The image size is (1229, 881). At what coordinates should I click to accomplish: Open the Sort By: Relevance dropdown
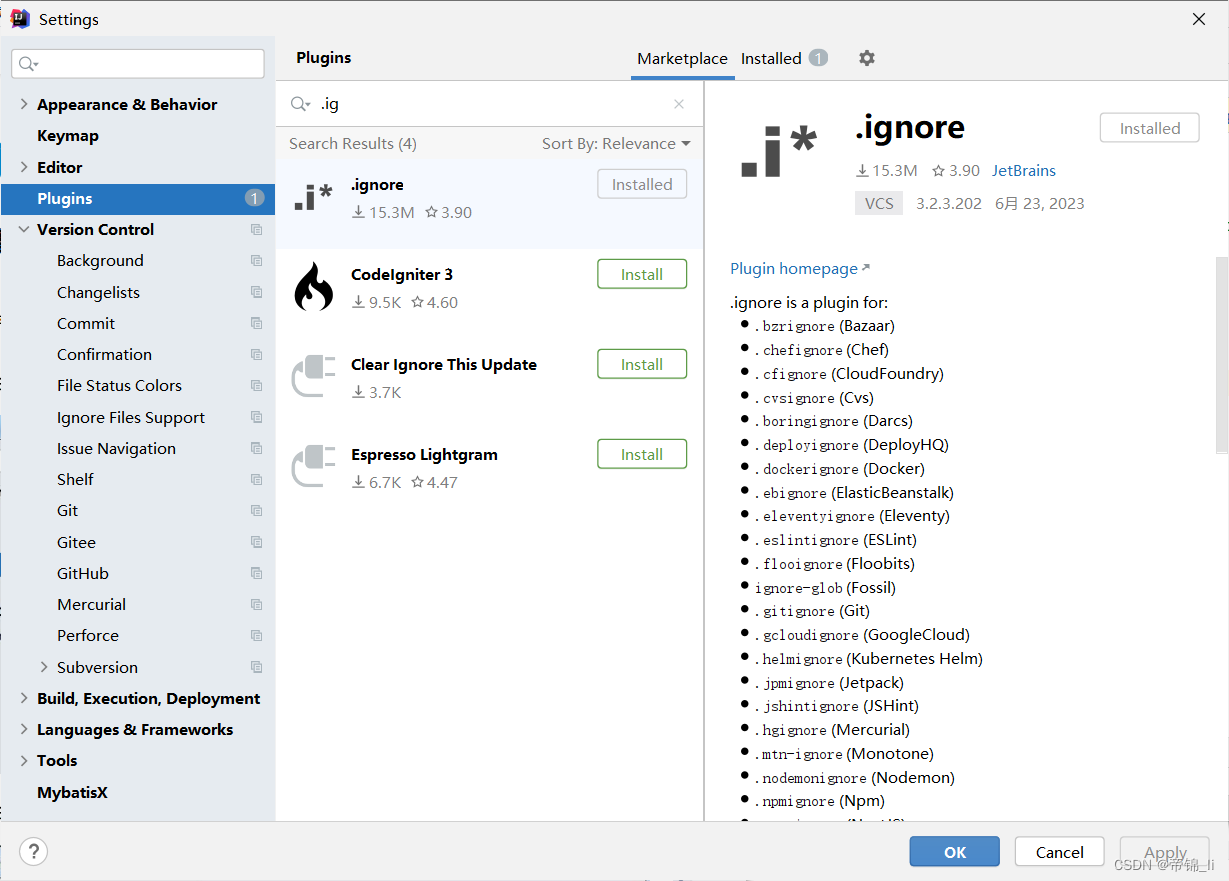616,144
